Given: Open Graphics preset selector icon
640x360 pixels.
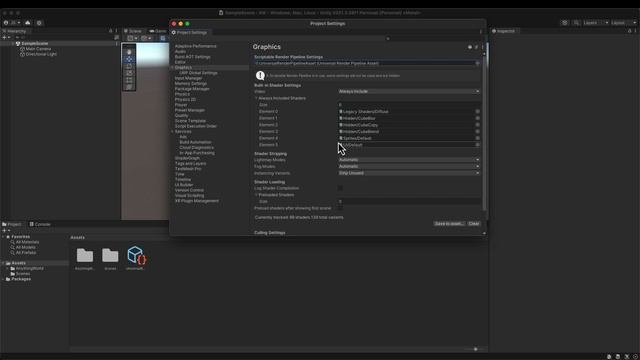Looking at the screenshot, I should [x=476, y=47].
